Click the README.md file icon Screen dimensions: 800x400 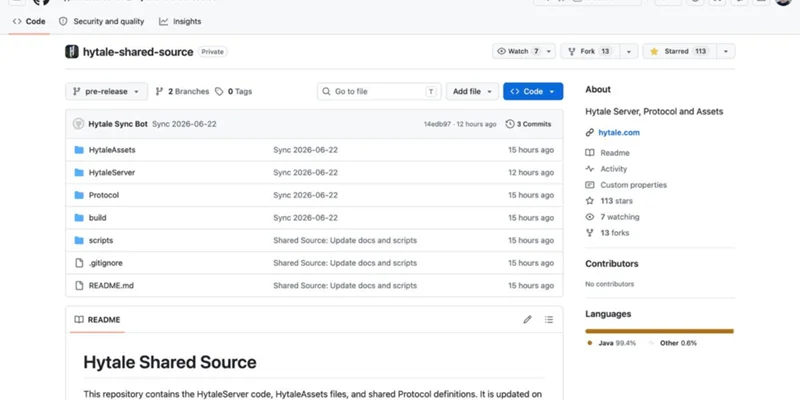[x=79, y=285]
